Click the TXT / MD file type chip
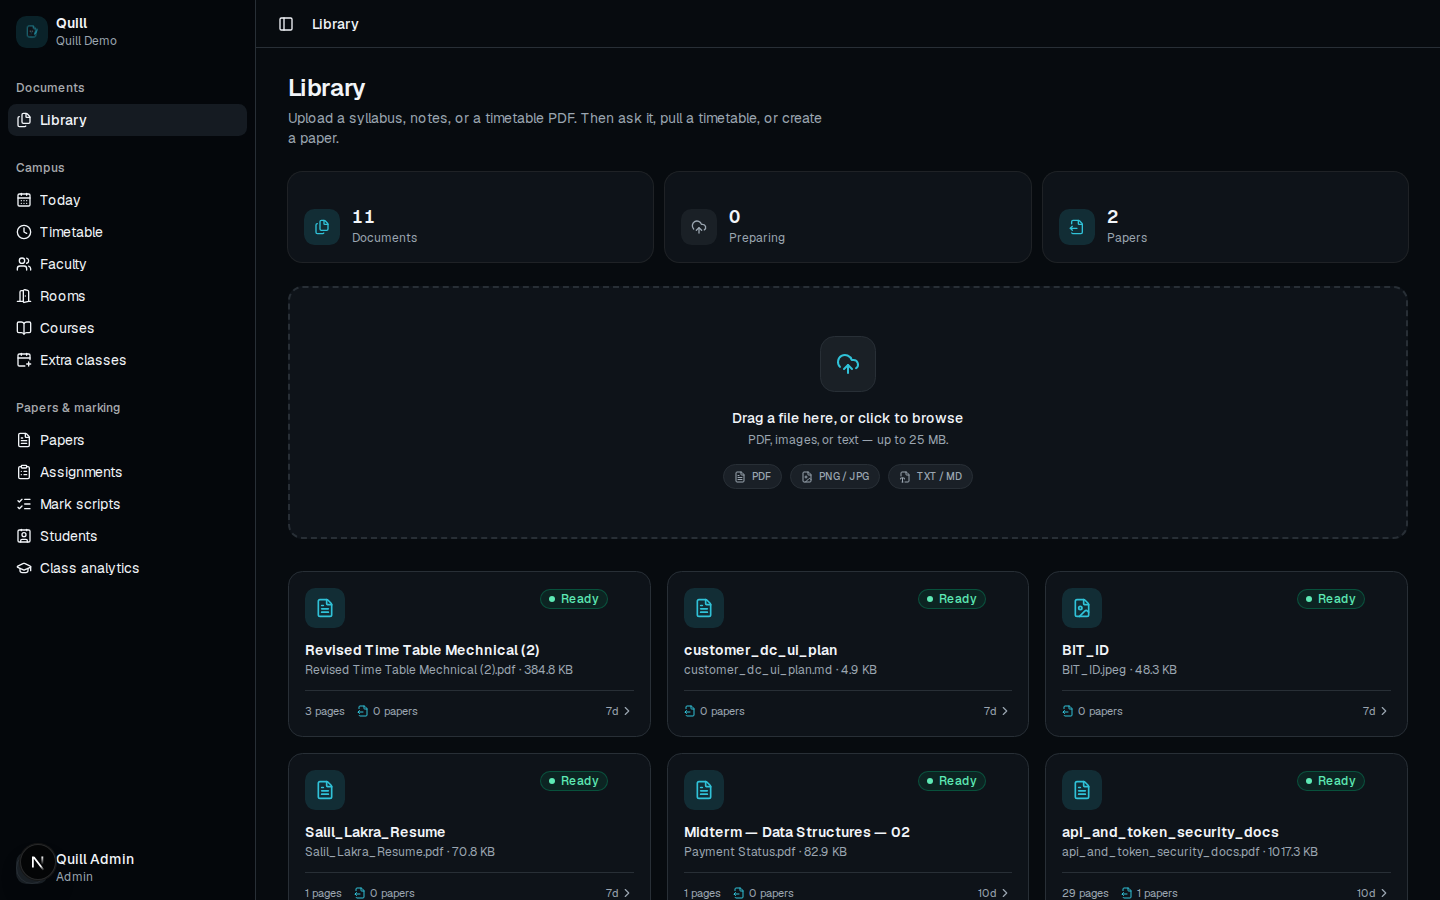The height and width of the screenshot is (900, 1440). 930,477
